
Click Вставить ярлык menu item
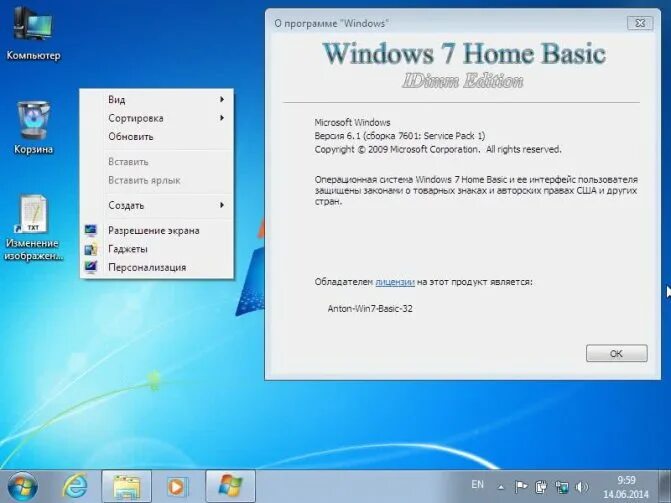[x=157, y=180]
